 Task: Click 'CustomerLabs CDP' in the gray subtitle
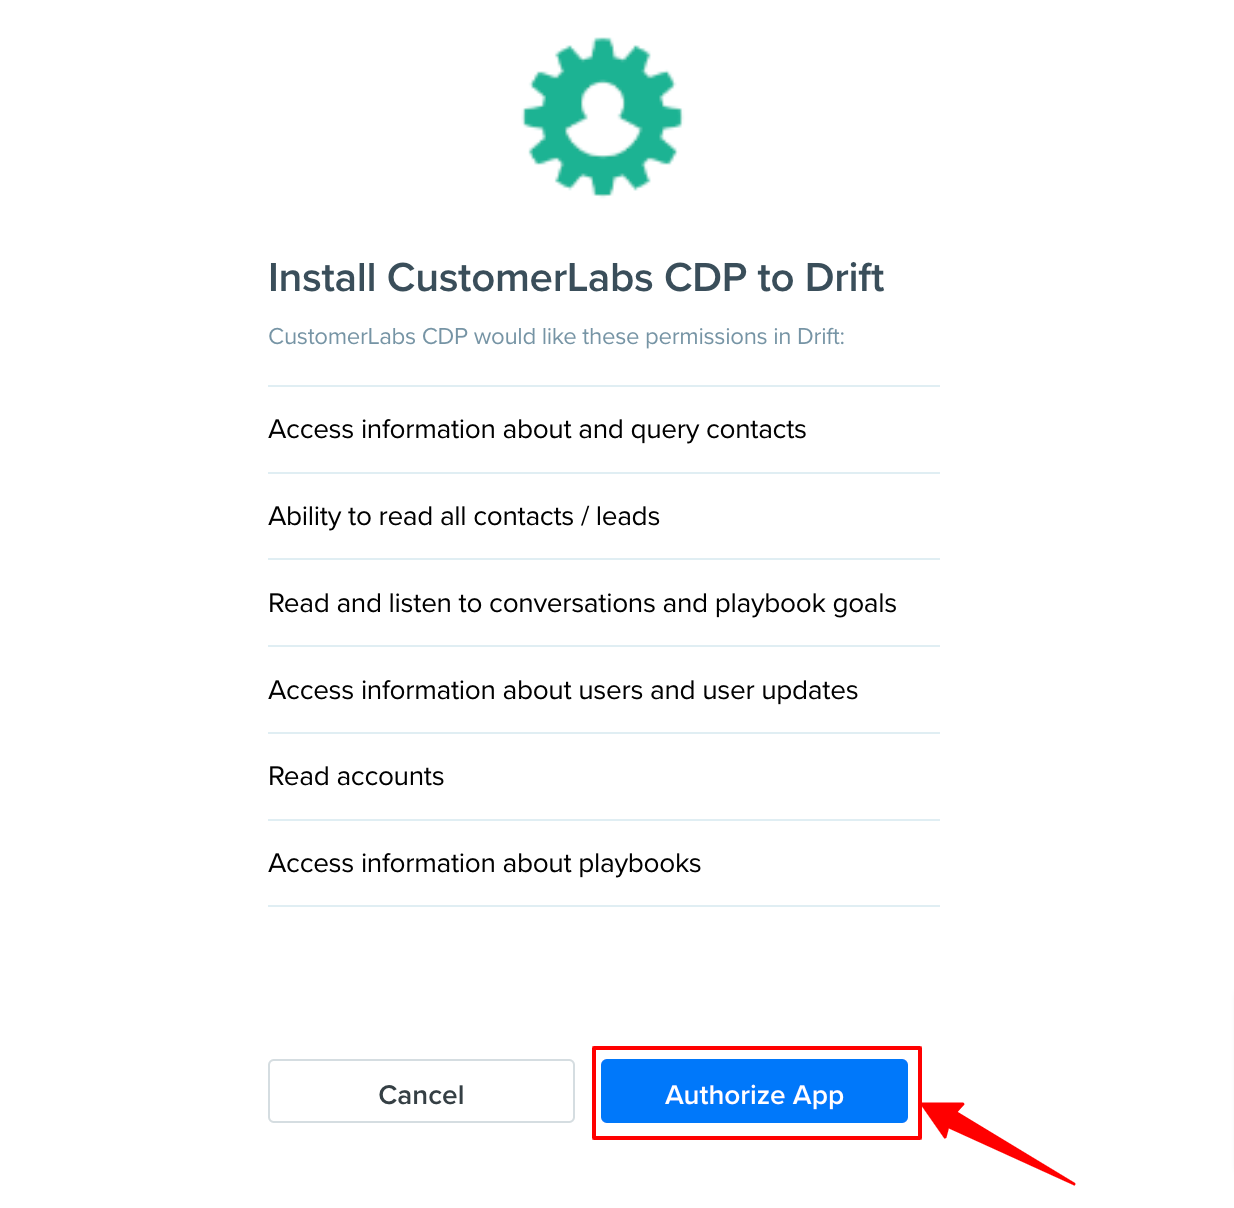(x=368, y=336)
